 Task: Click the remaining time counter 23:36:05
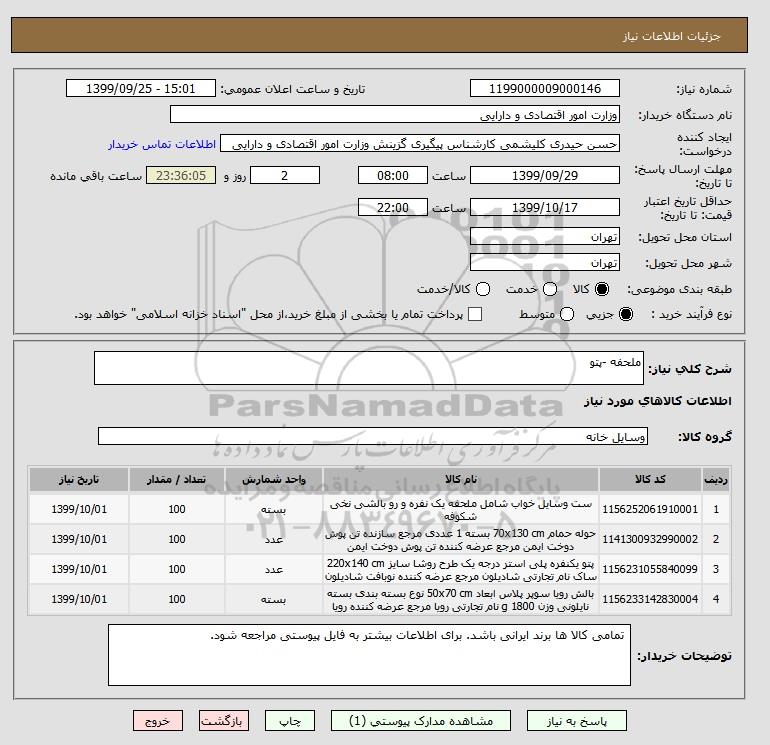181,175
